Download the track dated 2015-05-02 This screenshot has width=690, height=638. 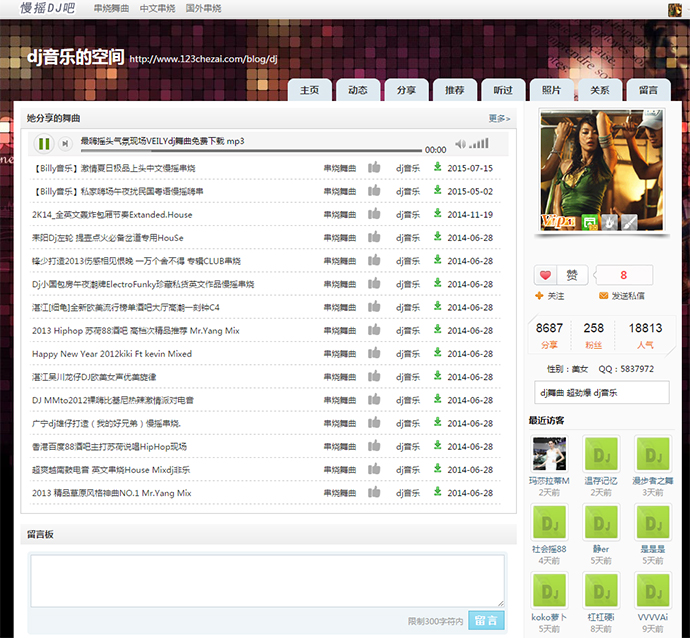(437, 190)
